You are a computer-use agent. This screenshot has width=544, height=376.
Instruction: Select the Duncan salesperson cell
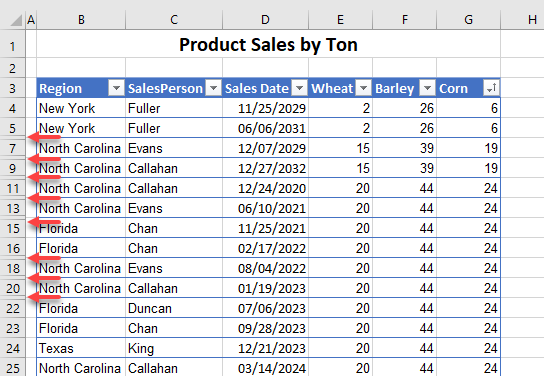coord(174,308)
